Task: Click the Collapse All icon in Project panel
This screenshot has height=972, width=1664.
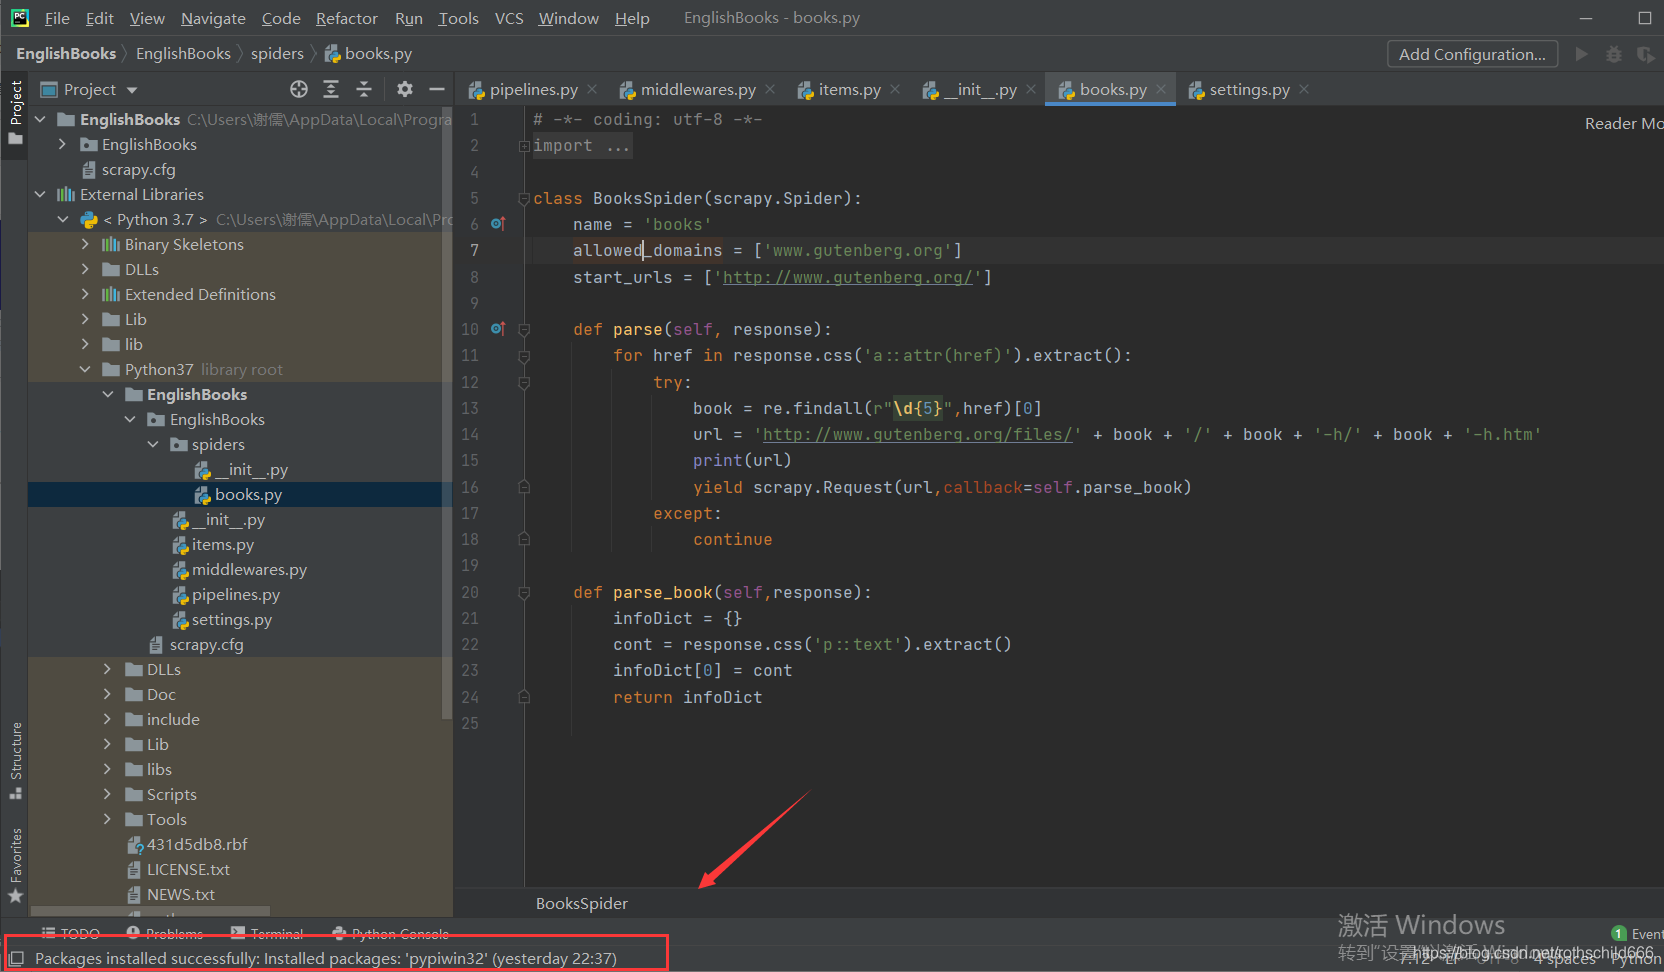Action: tap(364, 90)
